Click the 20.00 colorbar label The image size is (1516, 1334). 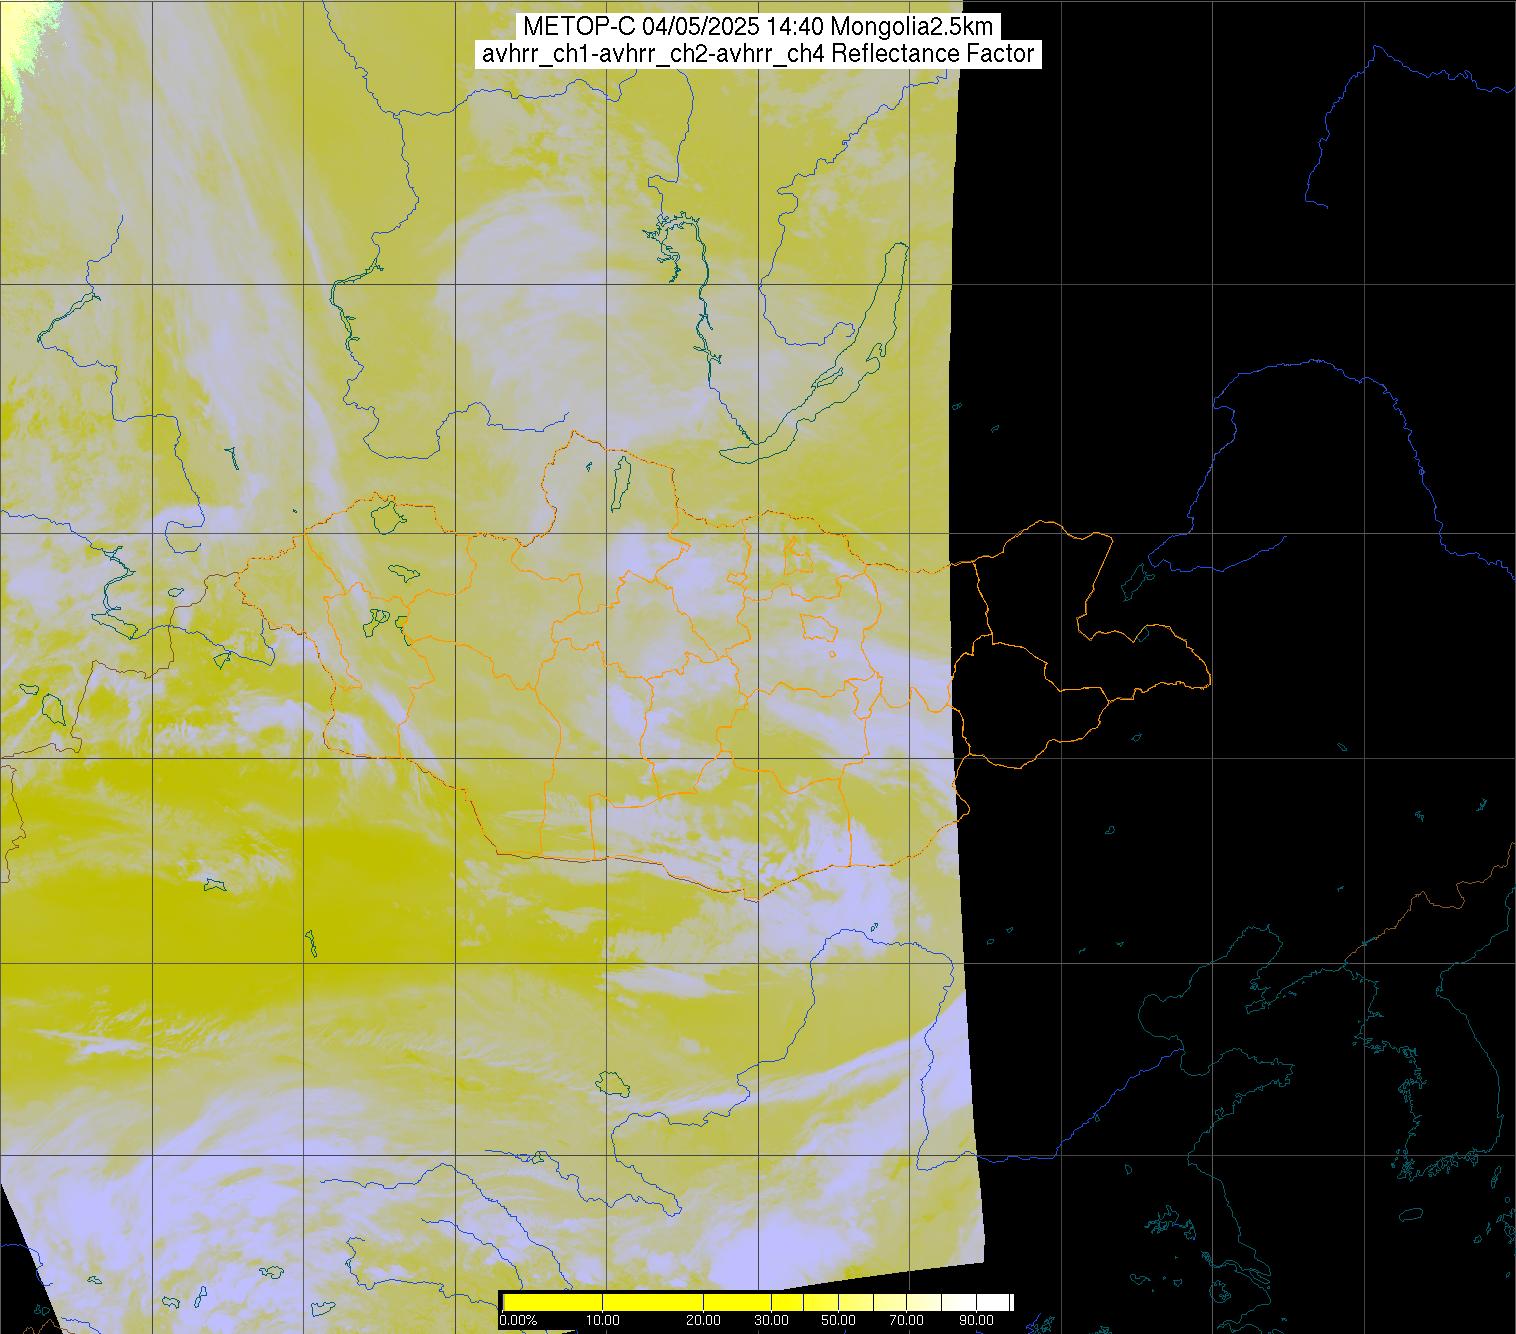704,1321
